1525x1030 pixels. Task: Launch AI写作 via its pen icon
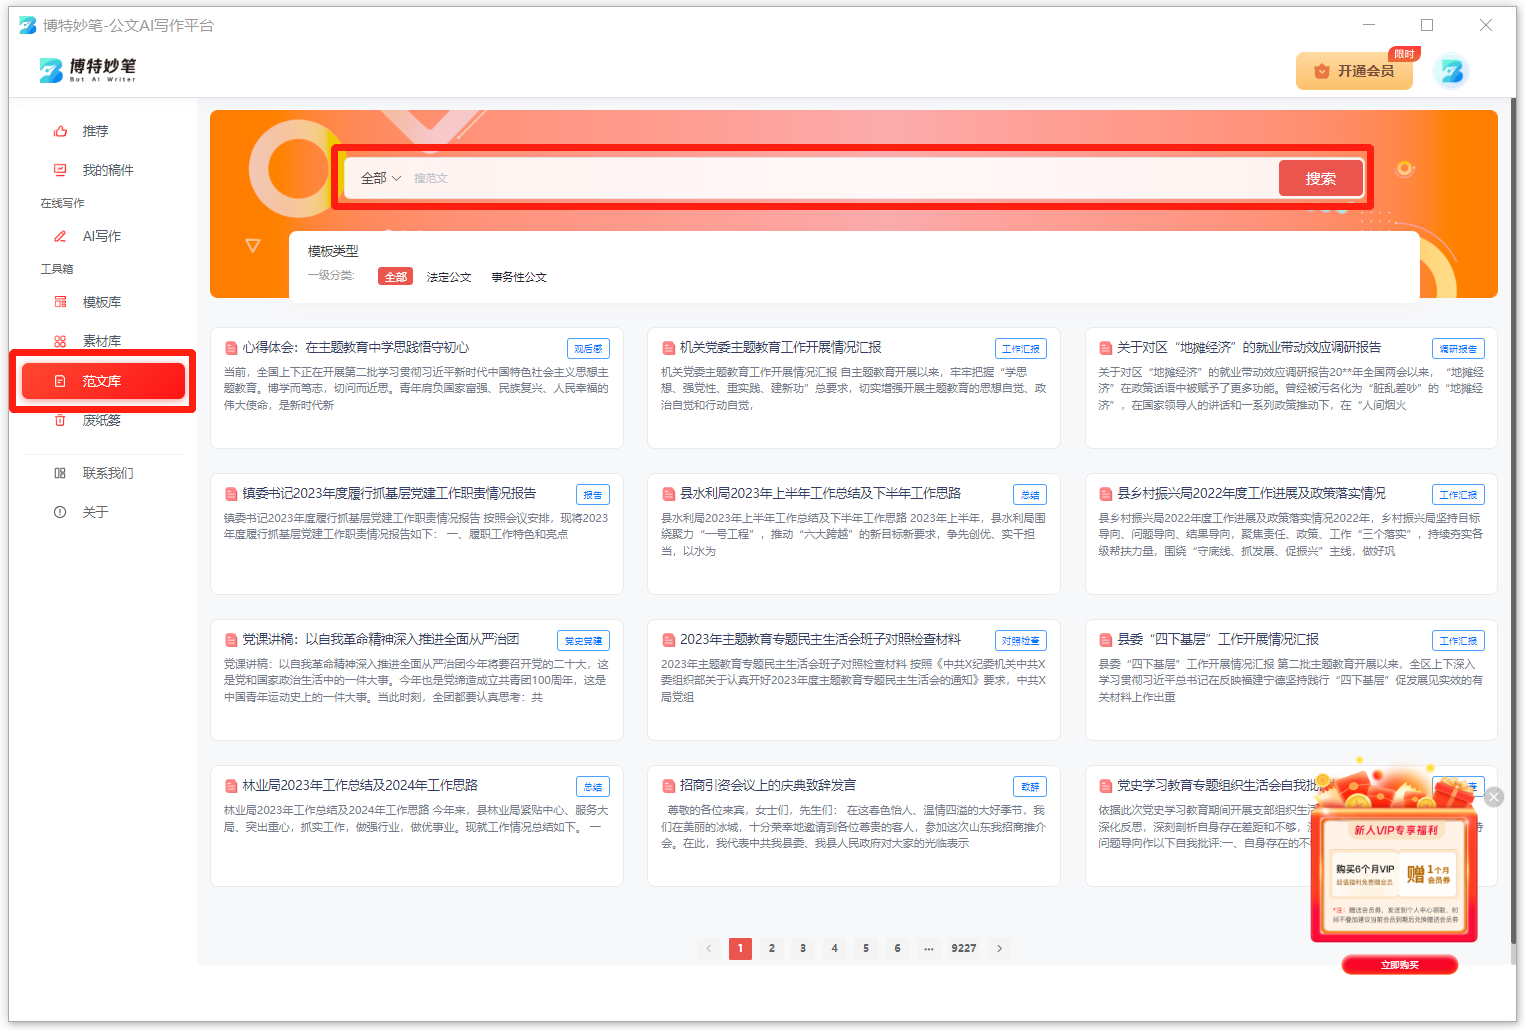60,236
